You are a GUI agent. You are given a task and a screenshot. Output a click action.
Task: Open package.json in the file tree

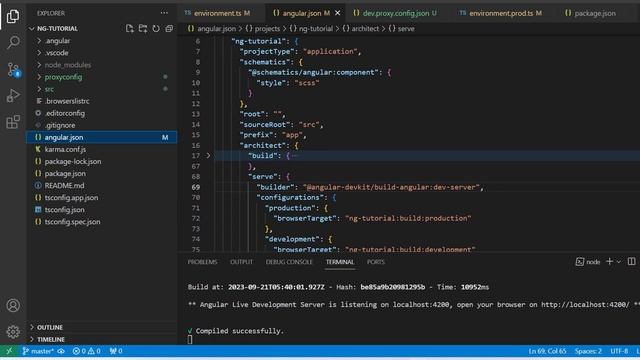click(x=102, y=173)
